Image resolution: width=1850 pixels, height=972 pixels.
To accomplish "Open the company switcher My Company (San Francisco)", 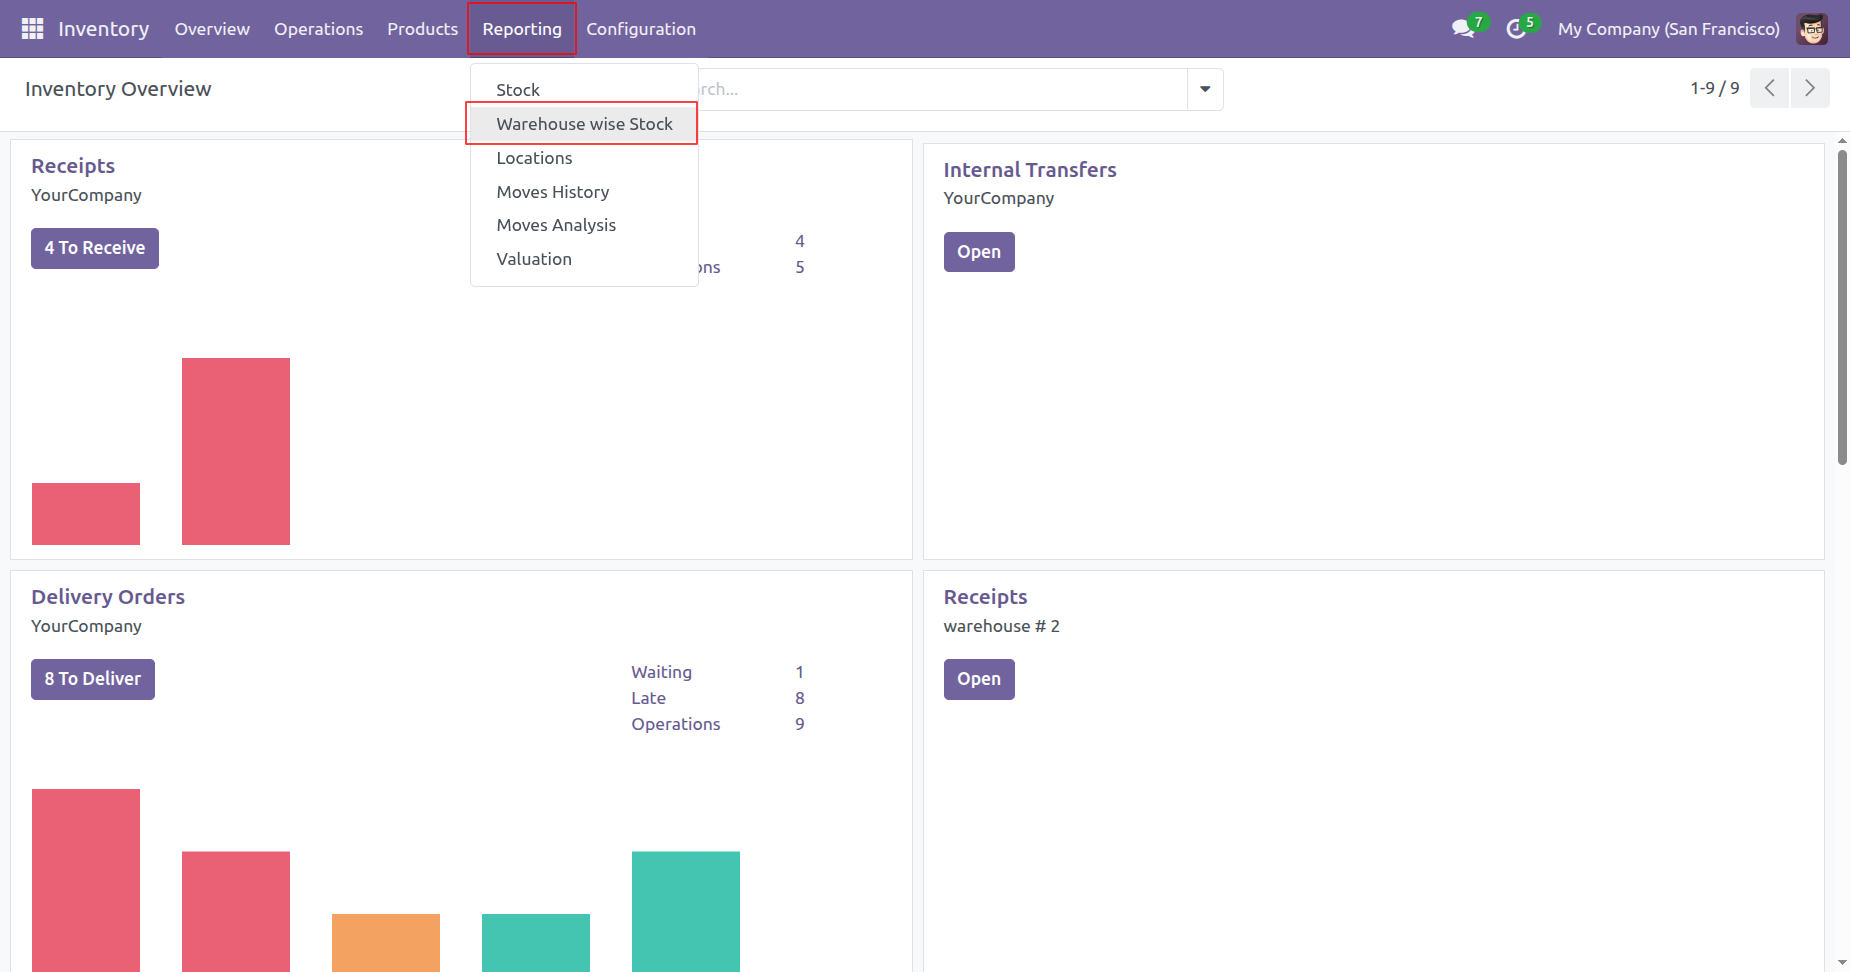I will coord(1668,29).
